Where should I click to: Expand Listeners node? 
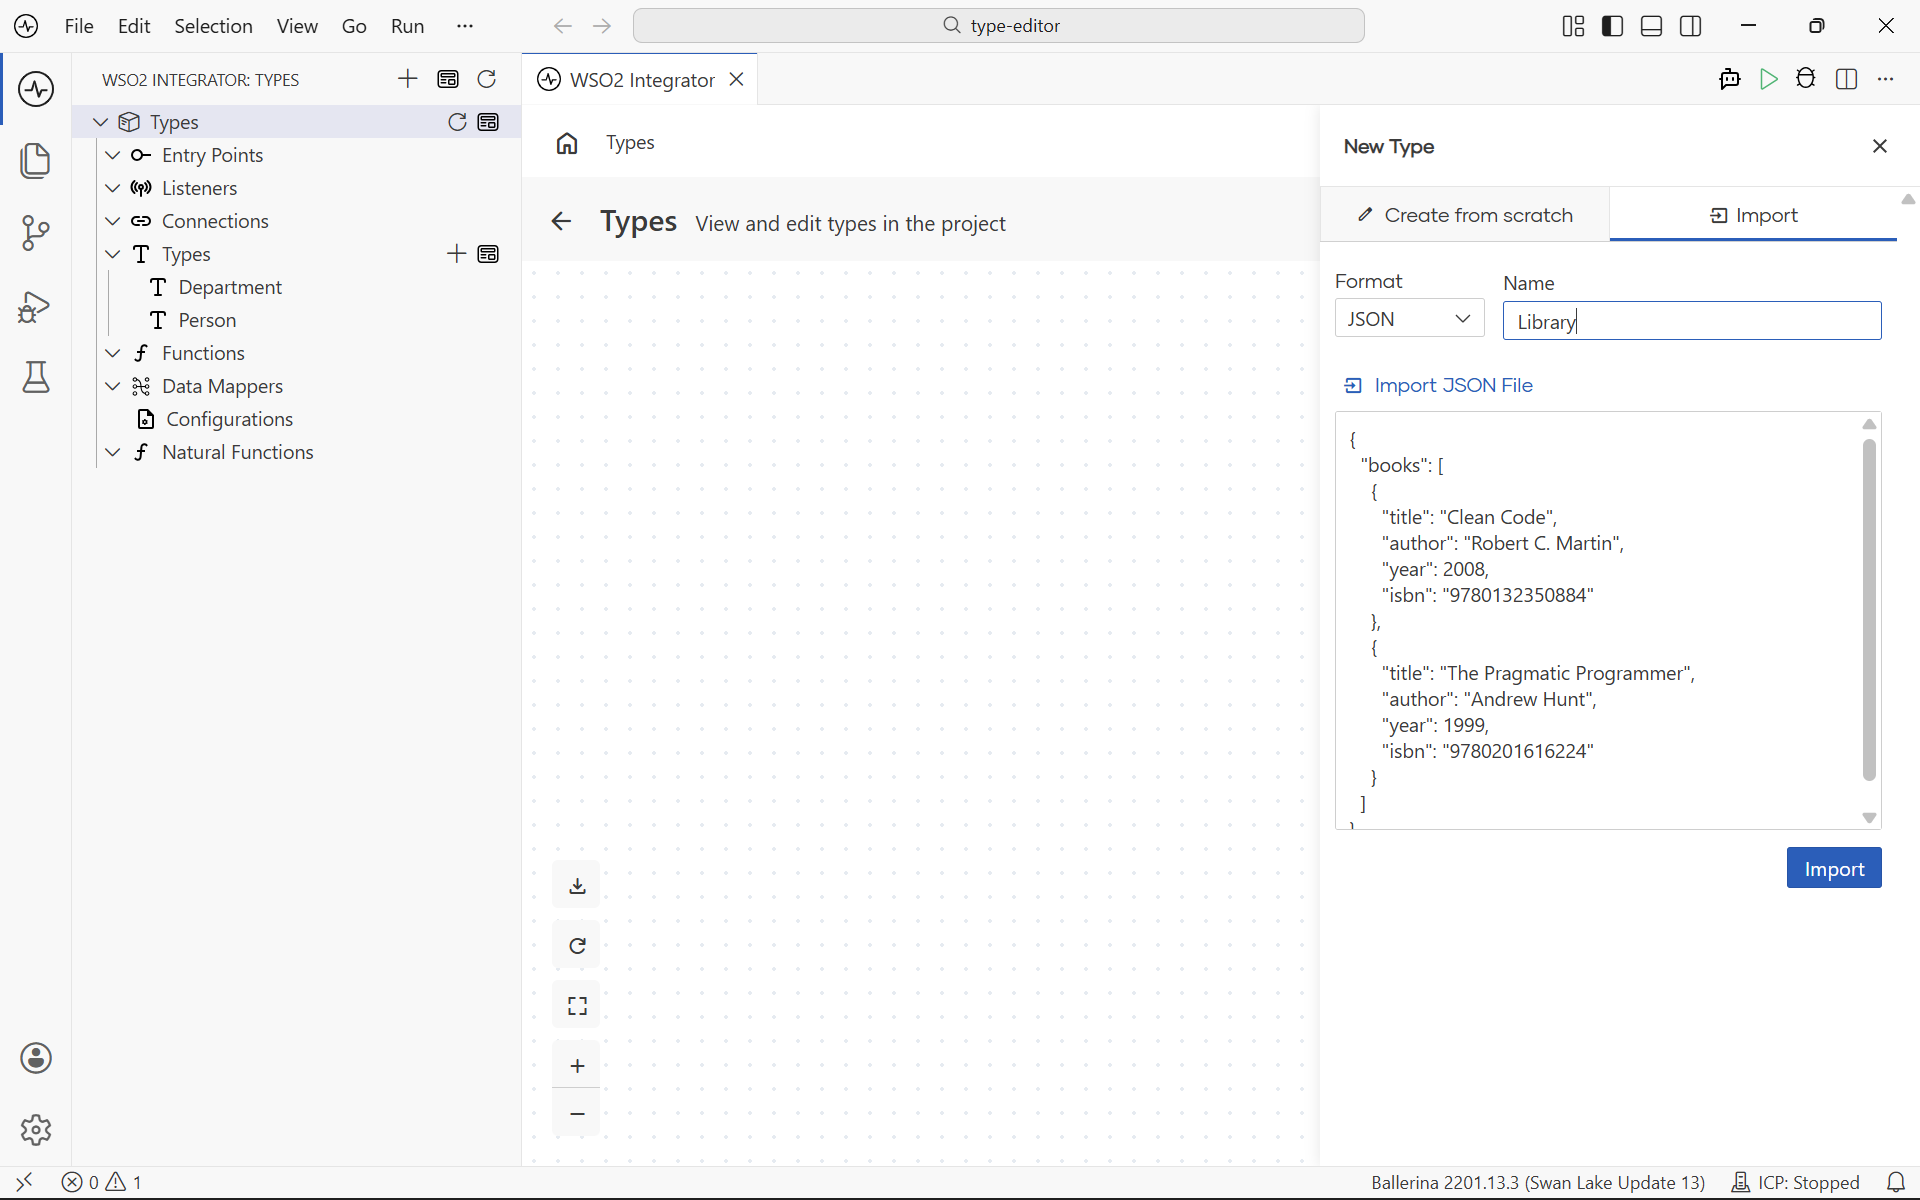pos(113,188)
